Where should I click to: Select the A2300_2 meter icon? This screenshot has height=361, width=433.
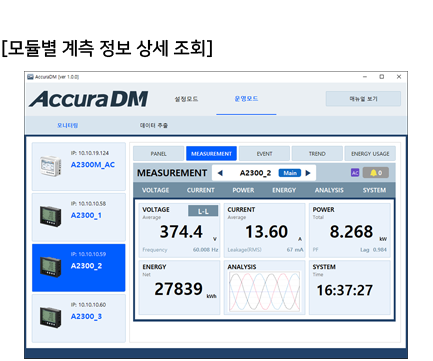(51, 267)
